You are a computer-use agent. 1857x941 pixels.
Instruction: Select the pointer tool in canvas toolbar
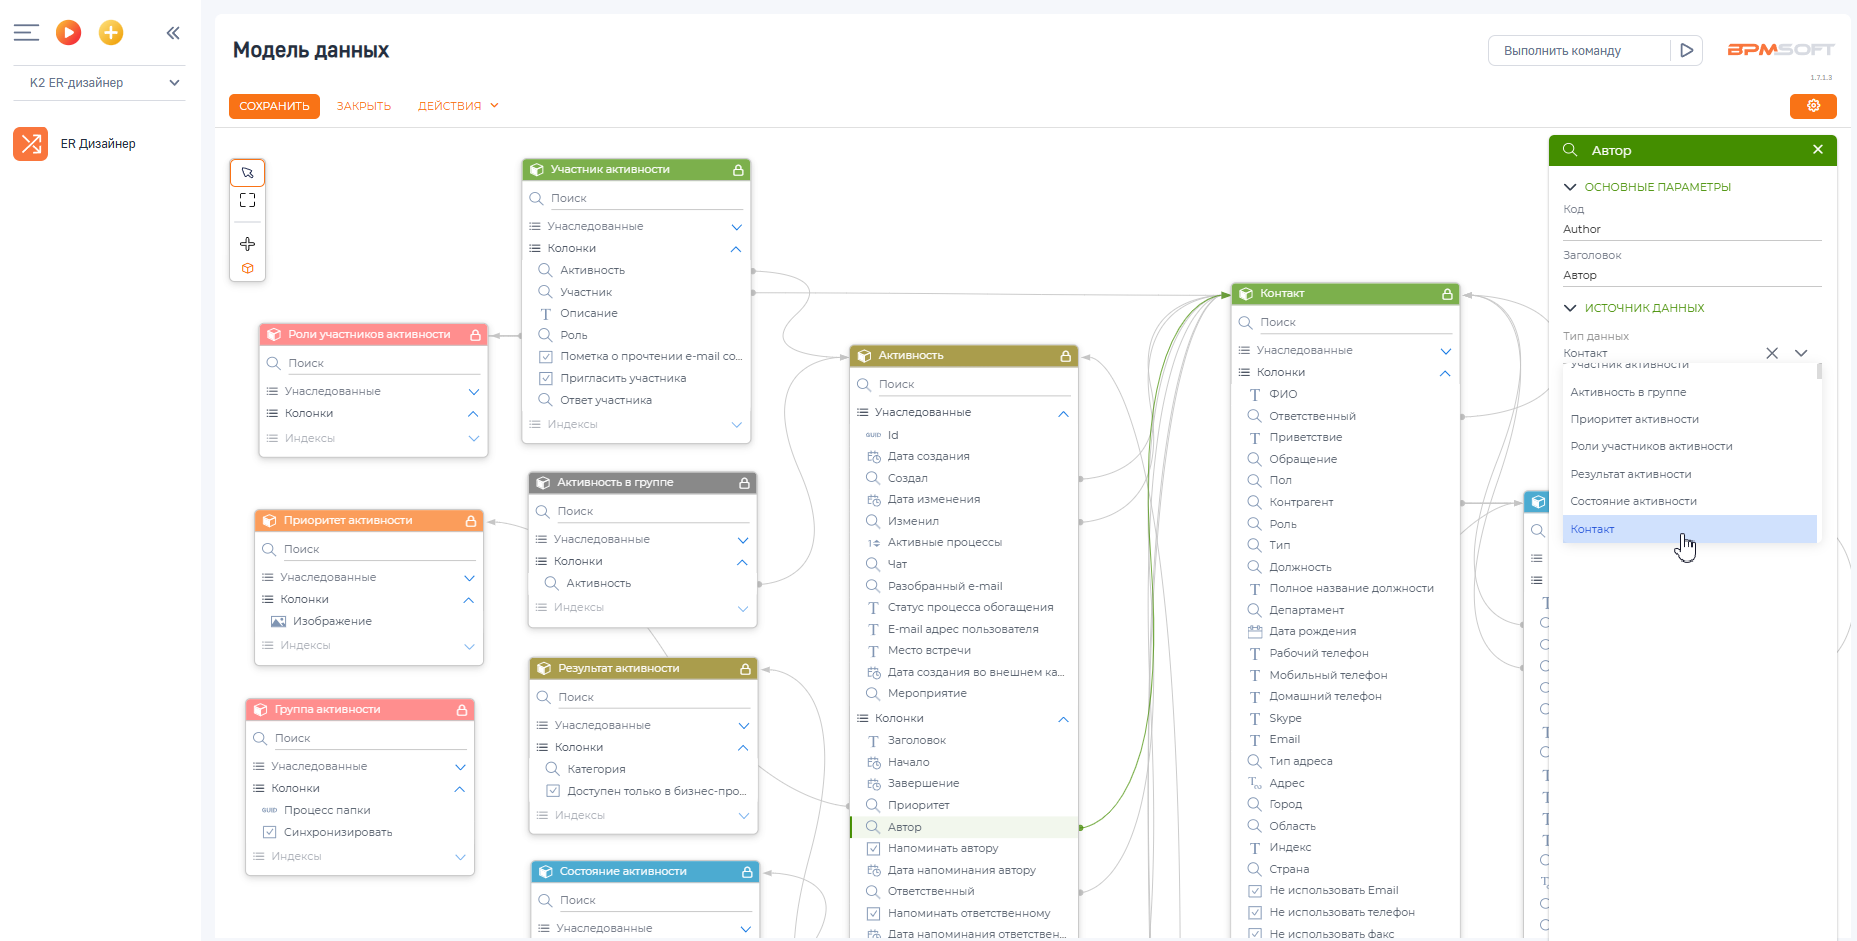click(x=247, y=173)
